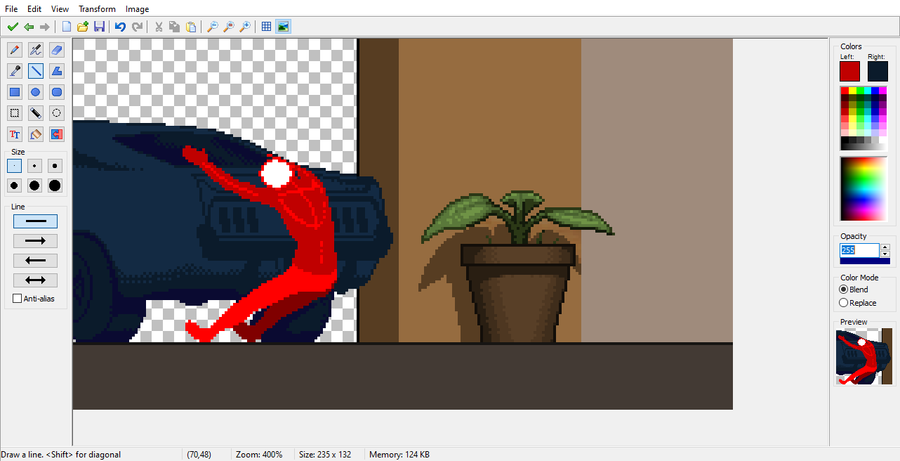Select the Eraser tool

pos(56,50)
